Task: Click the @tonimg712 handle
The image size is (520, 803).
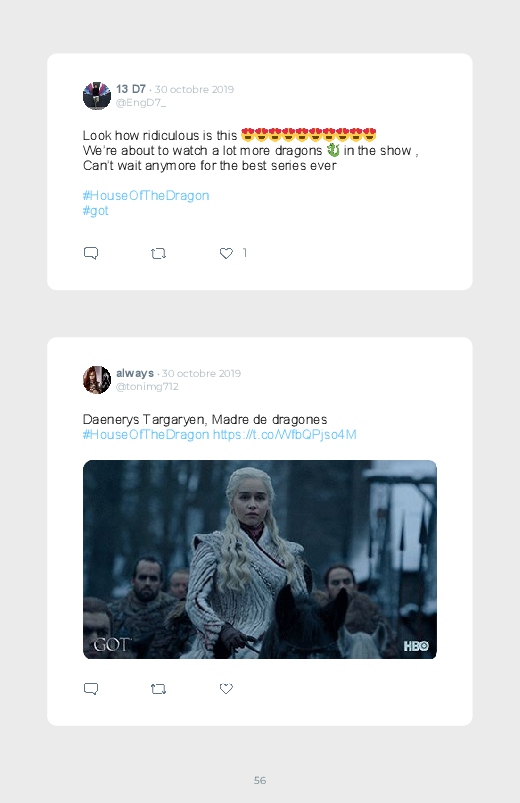Action: (x=147, y=387)
